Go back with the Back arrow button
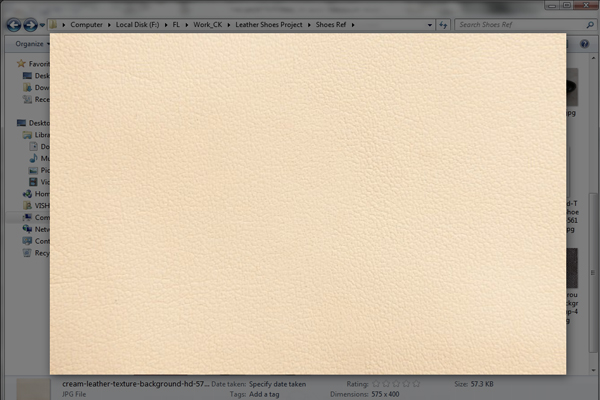The image size is (600, 400). tap(14, 25)
